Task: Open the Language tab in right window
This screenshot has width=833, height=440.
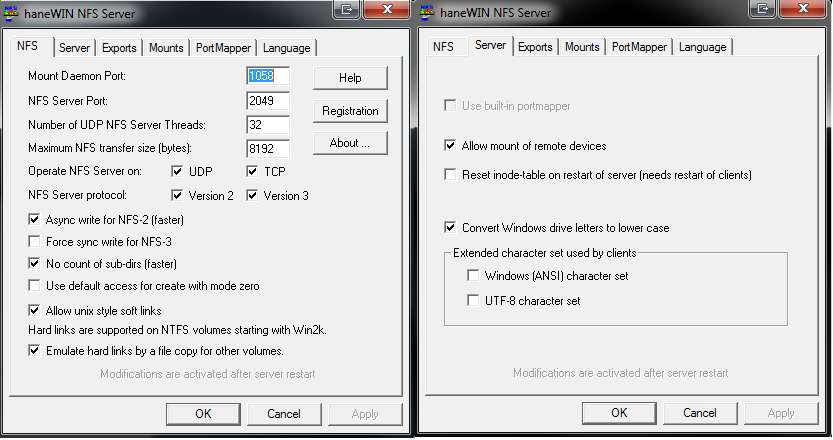Action: click(702, 47)
